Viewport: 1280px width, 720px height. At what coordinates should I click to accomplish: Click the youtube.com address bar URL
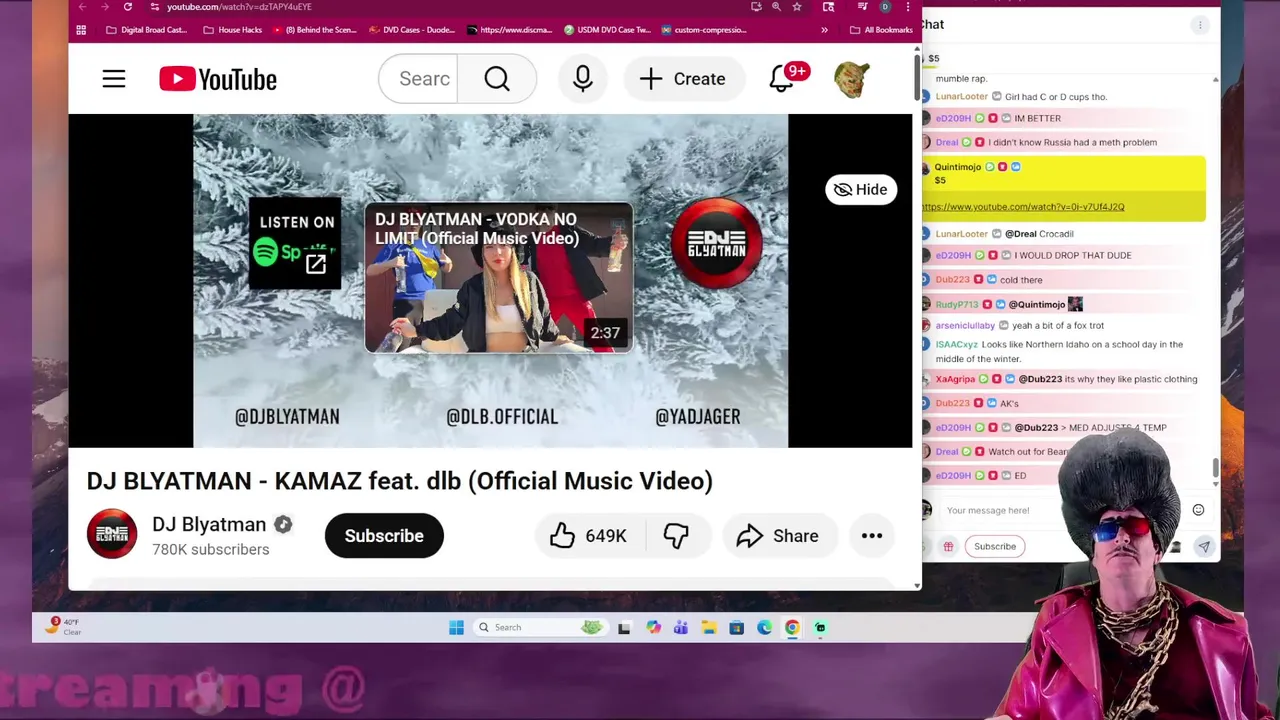coord(239,7)
